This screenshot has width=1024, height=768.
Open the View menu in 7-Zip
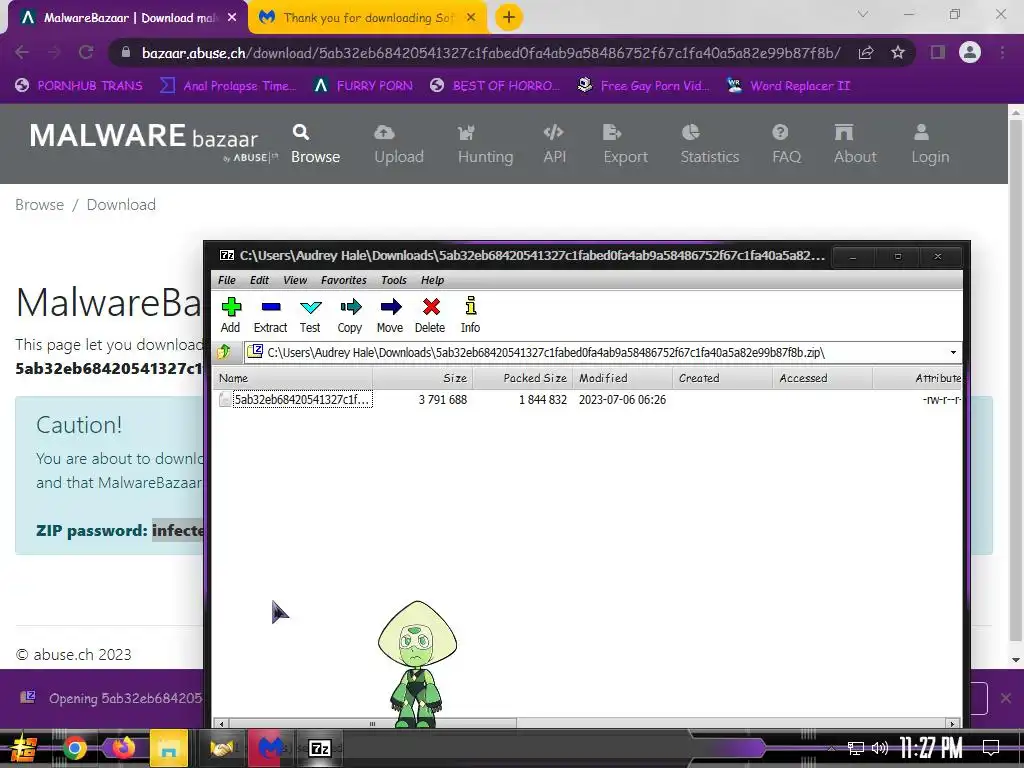coord(295,280)
